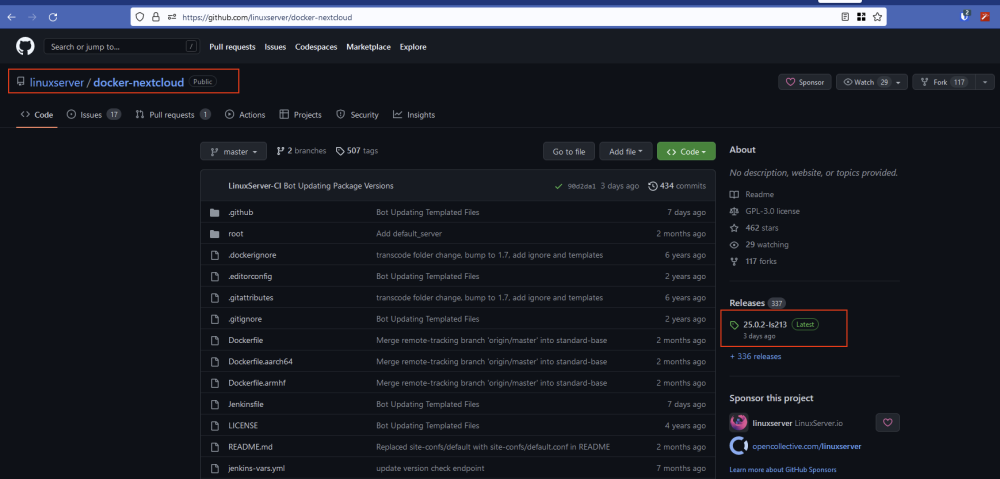Click the LICENSE file icon
This screenshot has height=479, width=1000.
click(215, 425)
